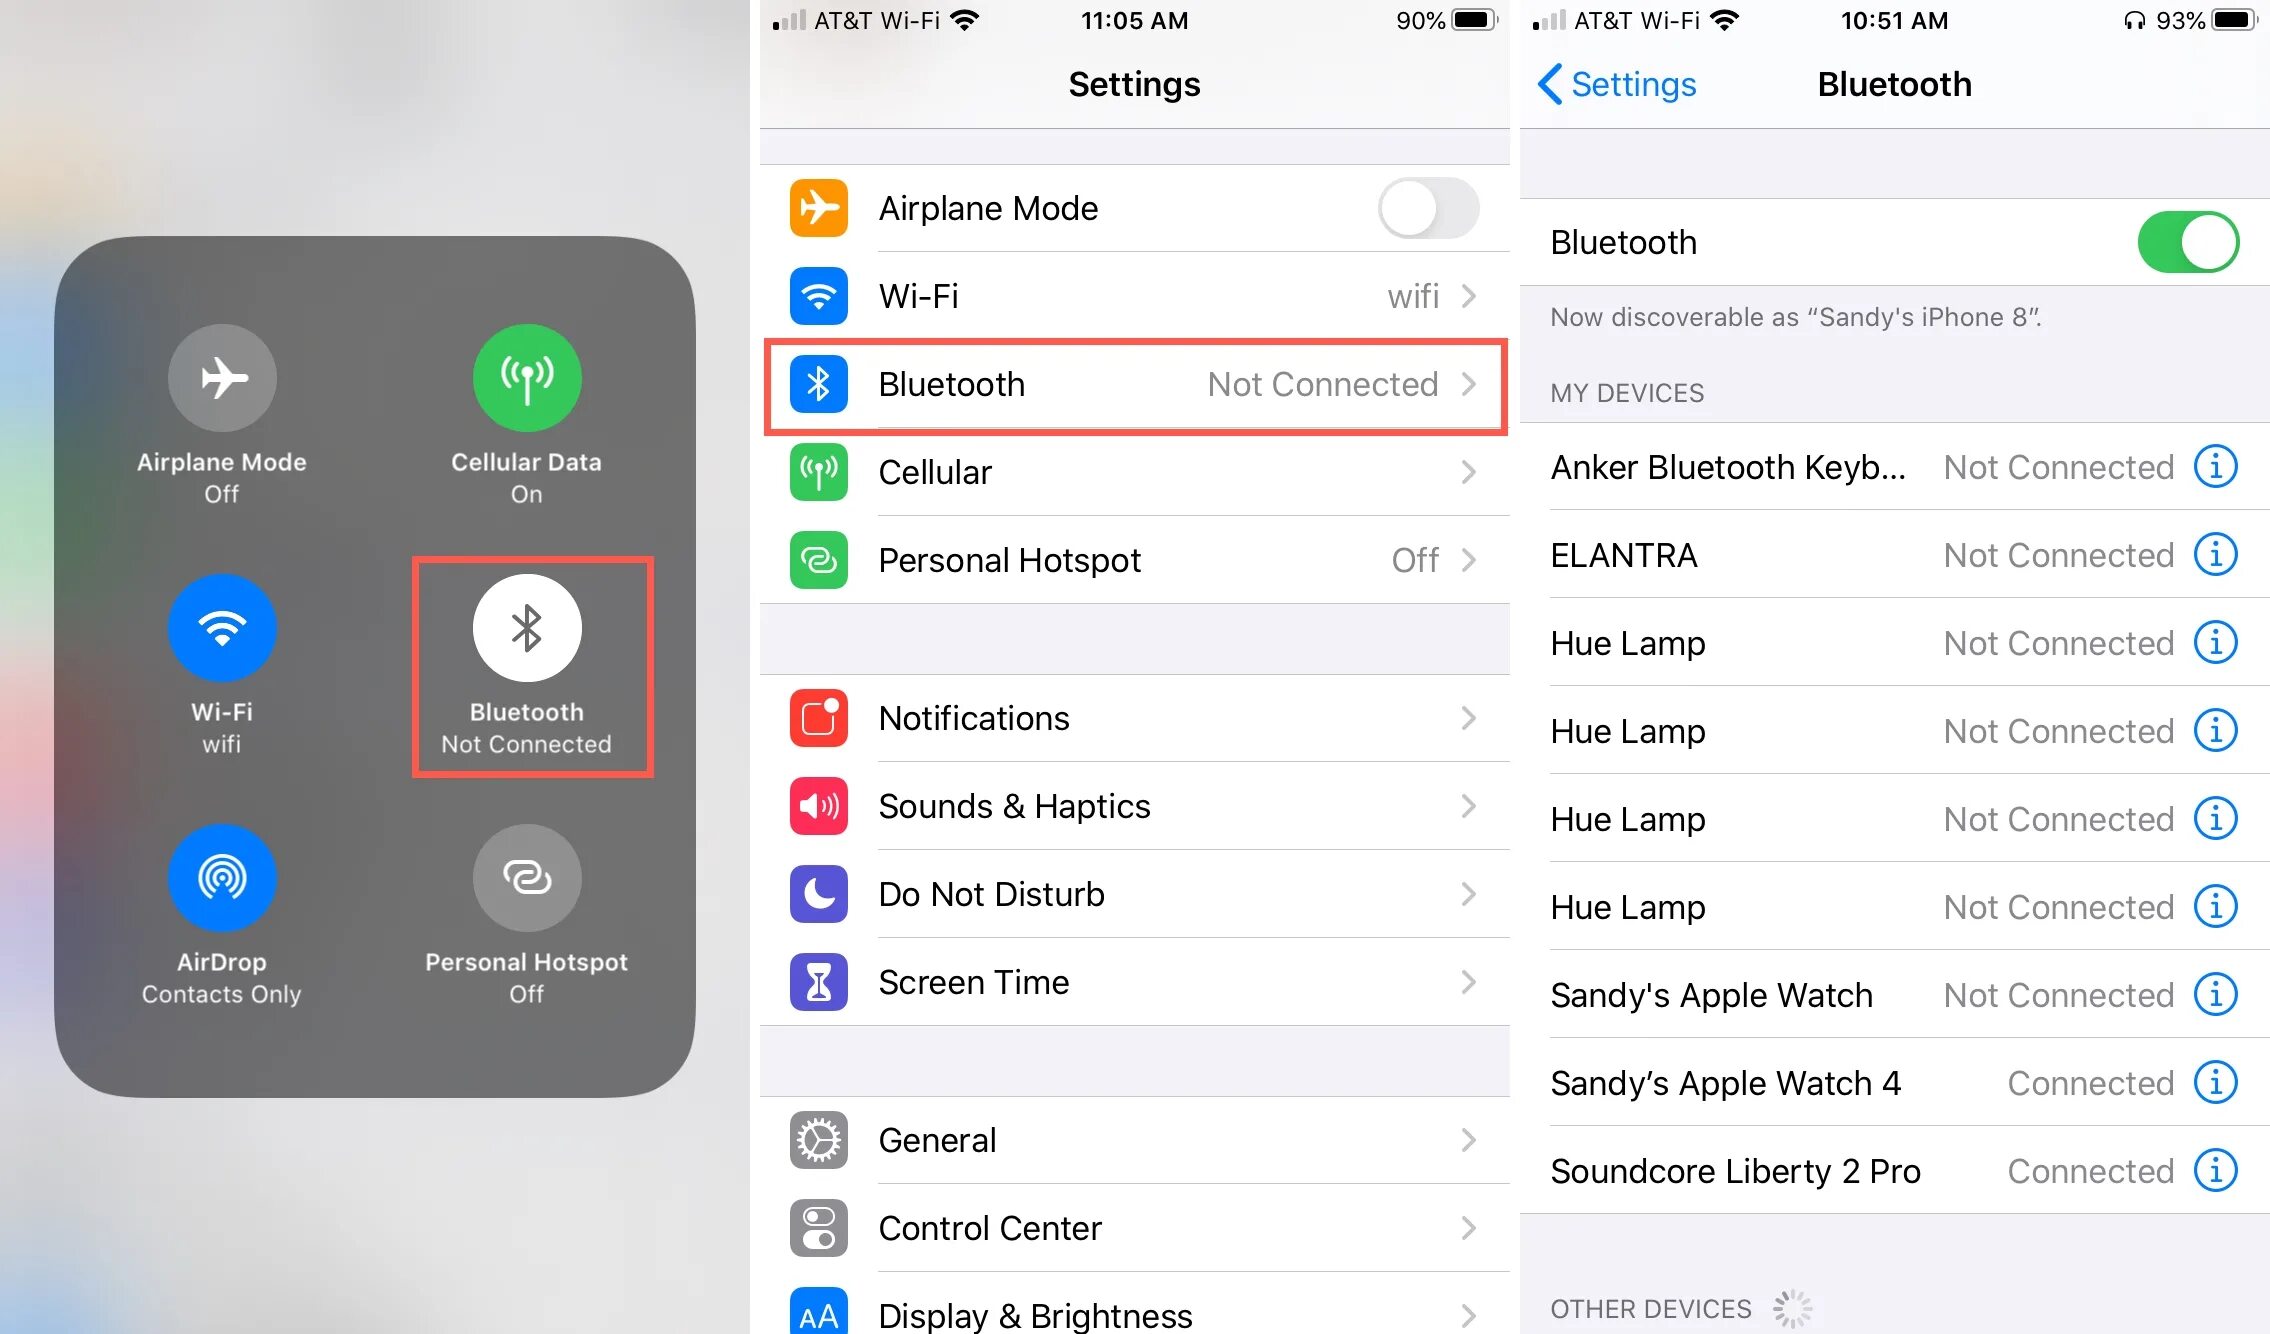Tap the Cellular Data icon in Control Center
Screen dimensions: 2270x1334
coord(525,376)
